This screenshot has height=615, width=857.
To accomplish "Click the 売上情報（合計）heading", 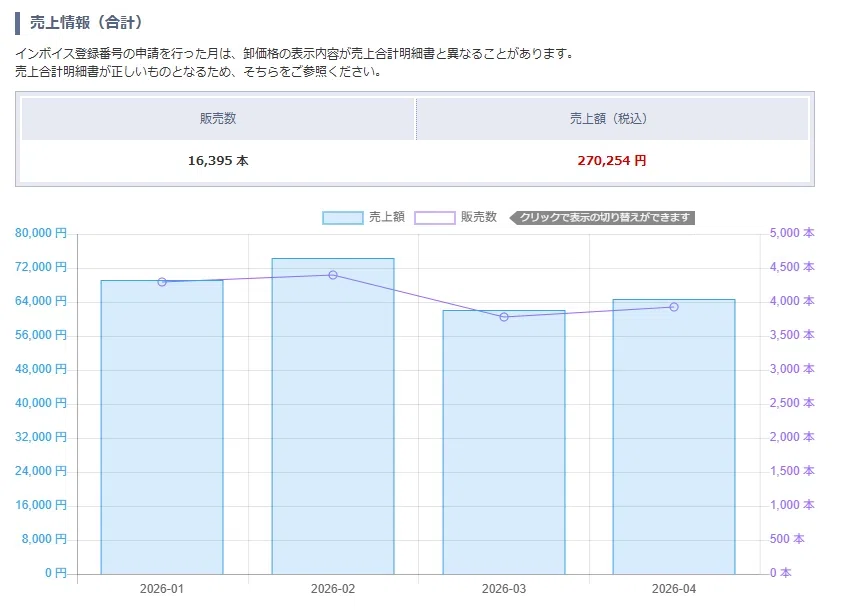I will click(x=86, y=22).
